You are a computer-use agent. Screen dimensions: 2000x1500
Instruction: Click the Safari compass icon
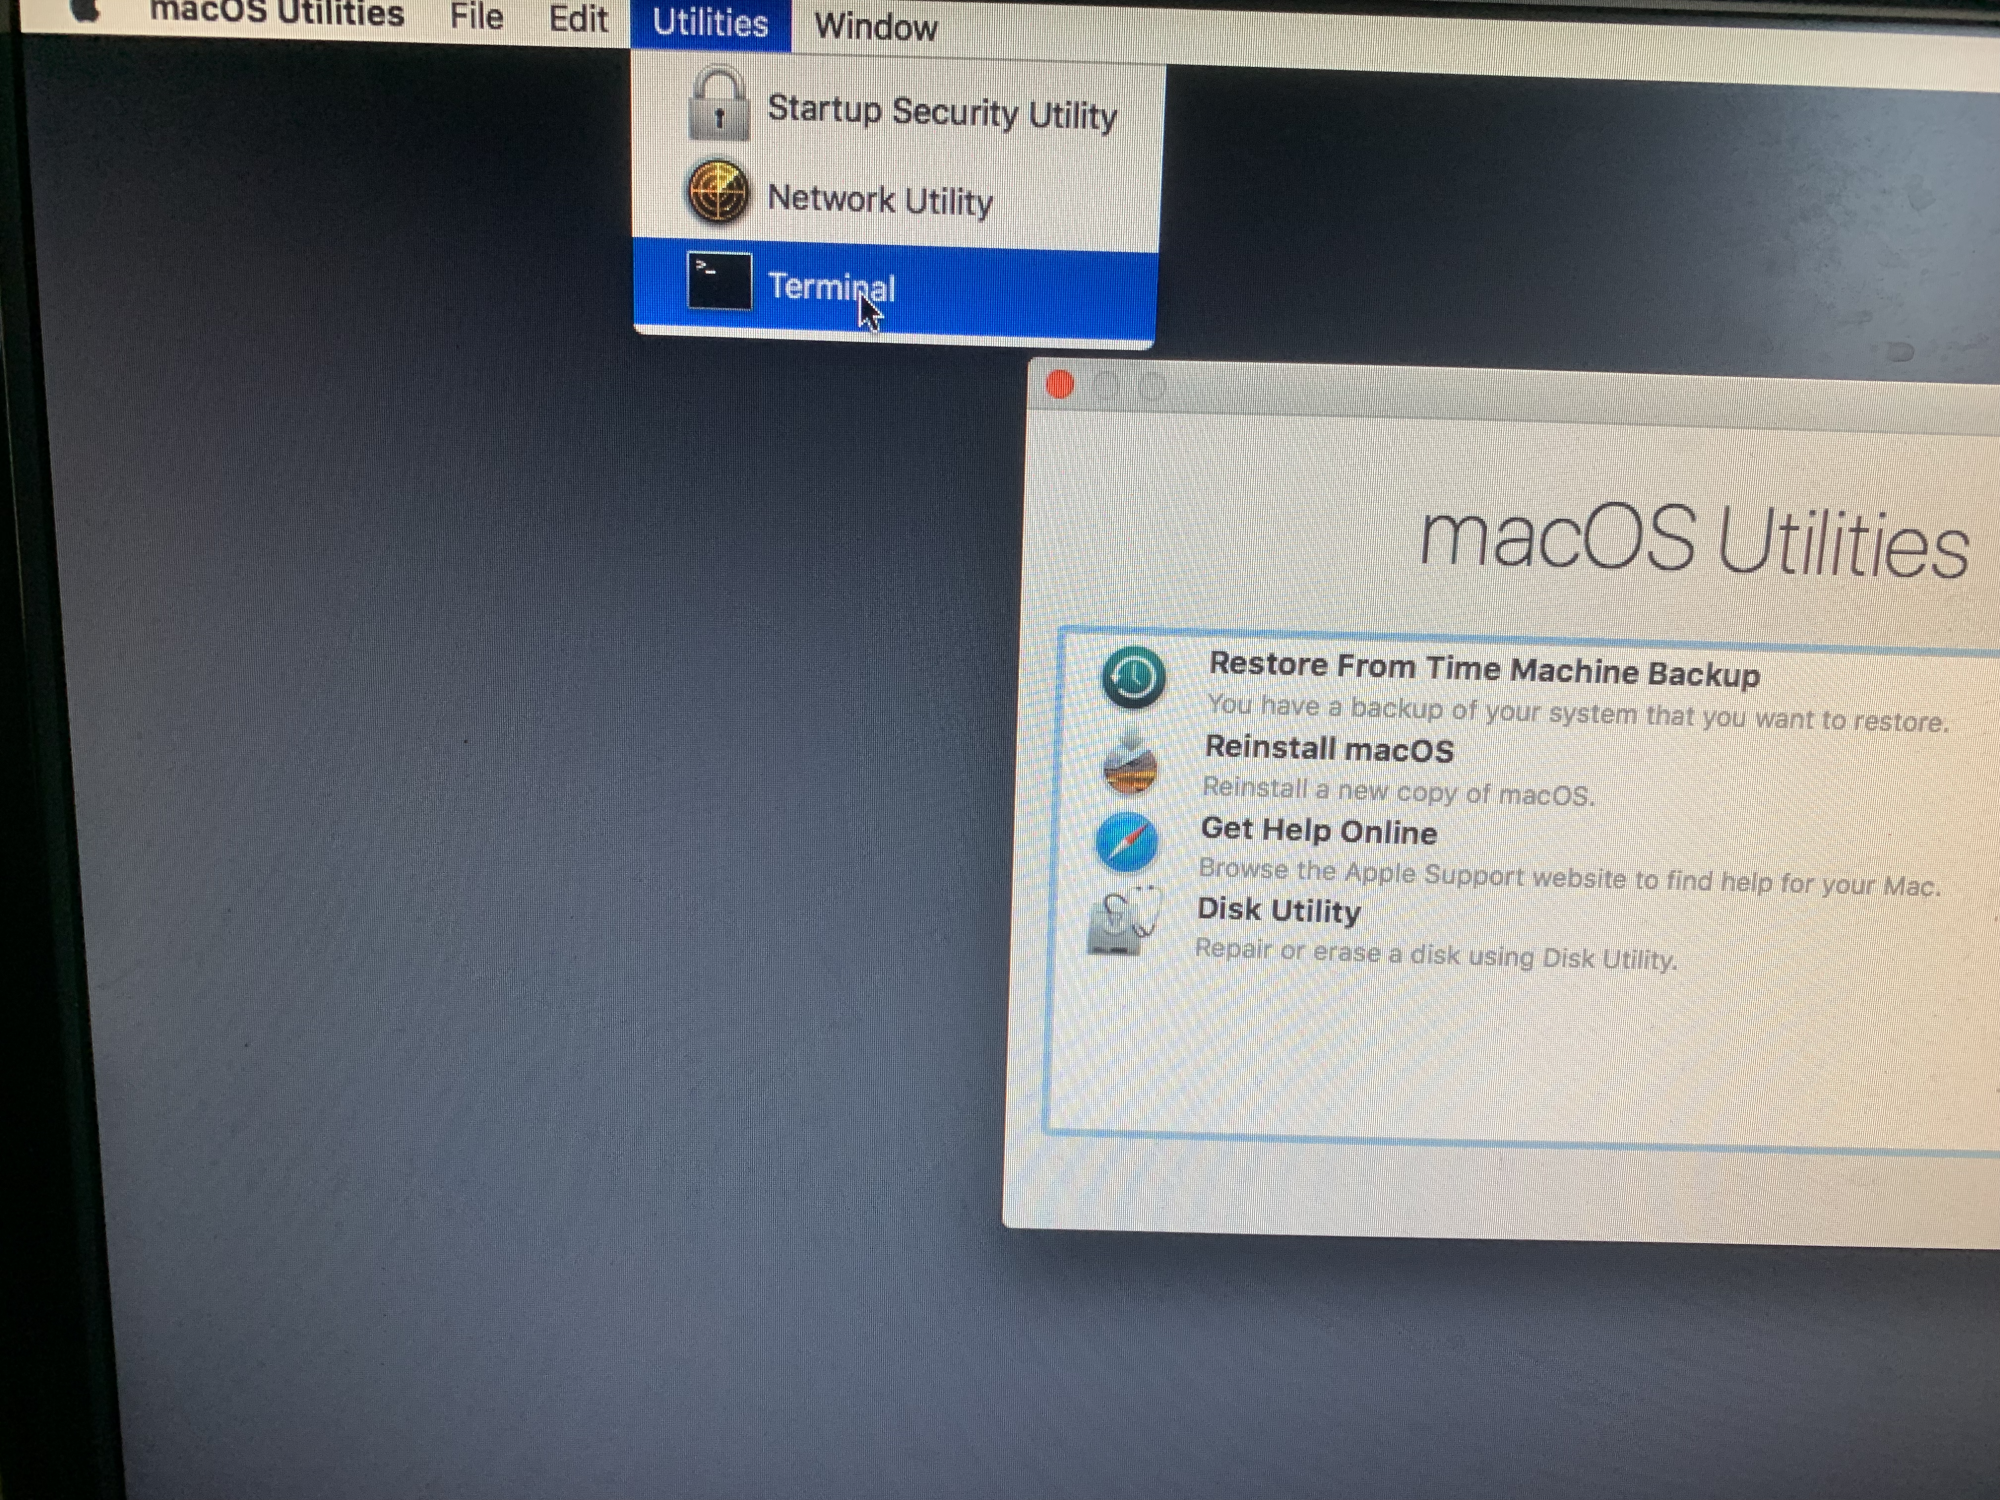[x=1127, y=842]
